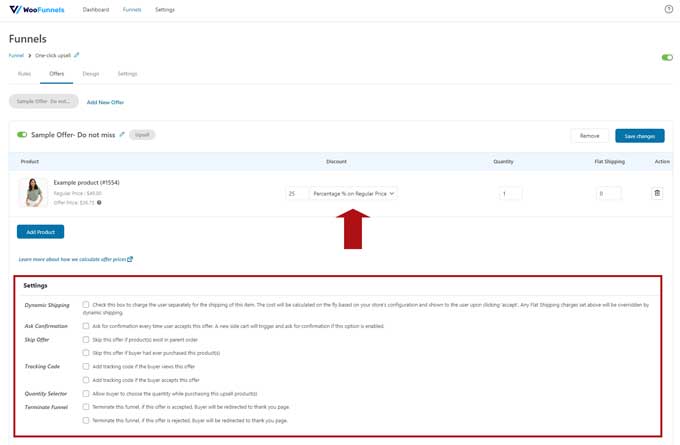Click the Action column header
This screenshot has width=680, height=445.
pyautogui.click(x=662, y=161)
